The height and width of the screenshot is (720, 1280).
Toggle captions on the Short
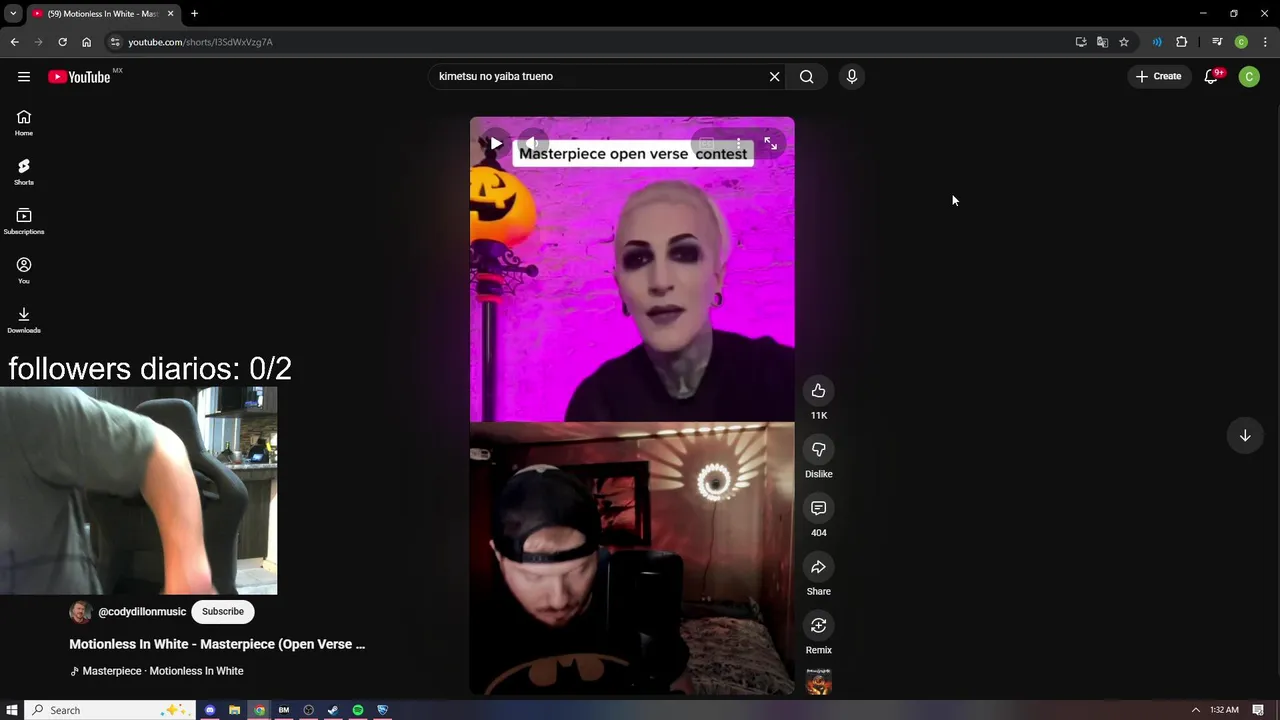pos(706,143)
